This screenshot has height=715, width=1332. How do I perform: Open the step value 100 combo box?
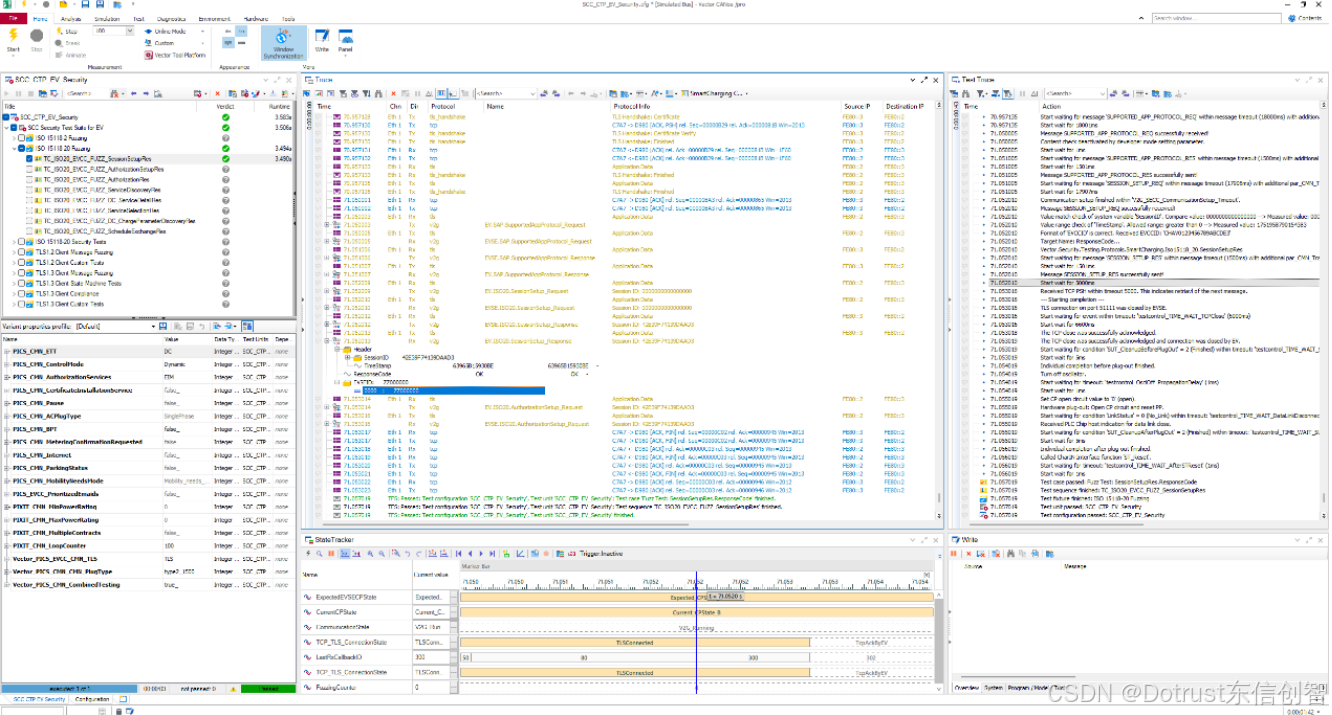(x=113, y=32)
